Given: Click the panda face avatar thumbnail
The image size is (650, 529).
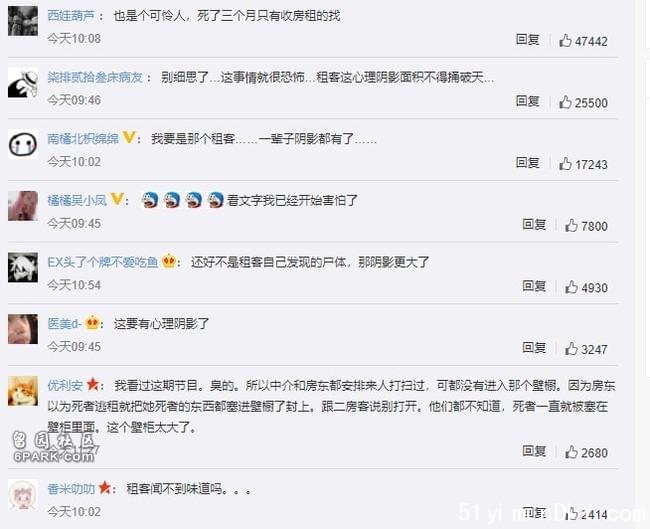Looking at the screenshot, I should click(23, 144).
